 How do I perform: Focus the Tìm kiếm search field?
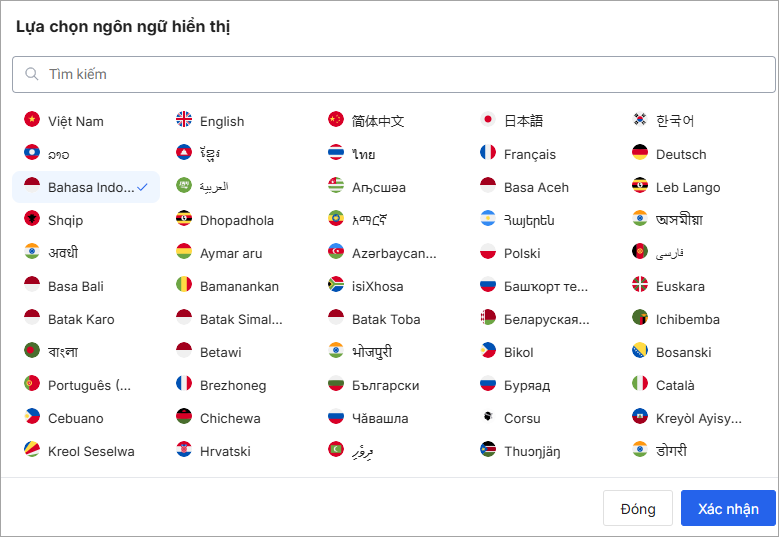pyautogui.click(x=393, y=74)
